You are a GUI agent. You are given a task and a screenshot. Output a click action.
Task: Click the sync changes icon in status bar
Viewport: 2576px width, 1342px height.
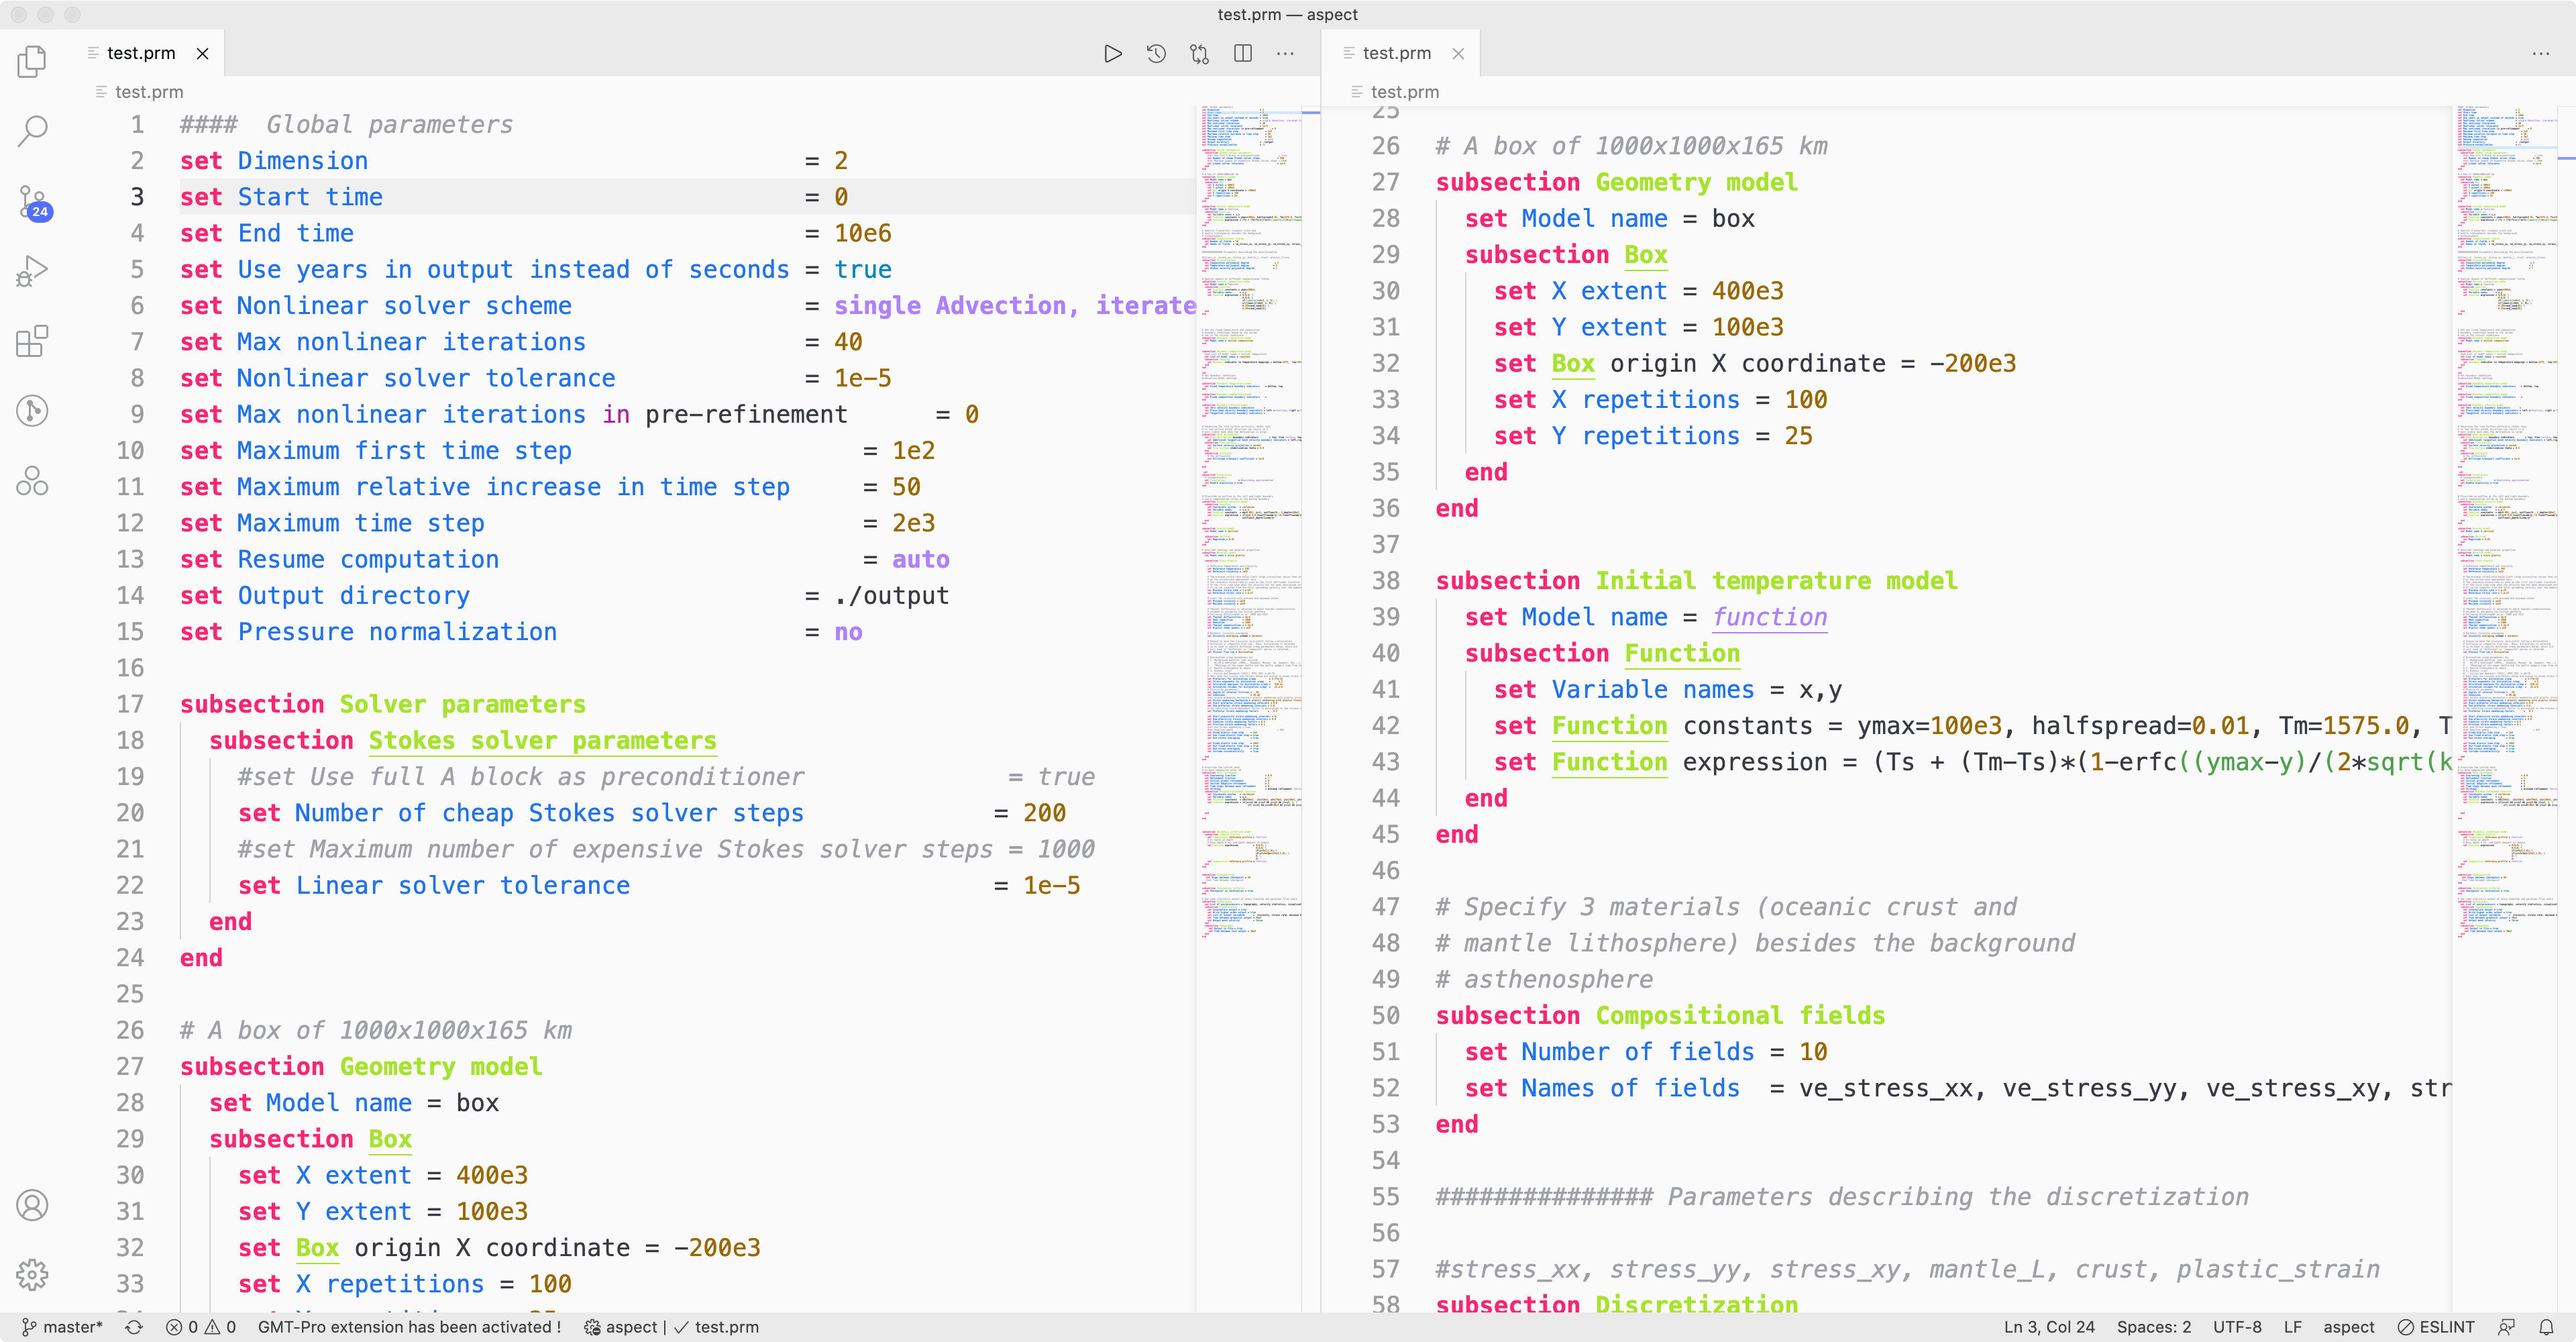pos(134,1327)
